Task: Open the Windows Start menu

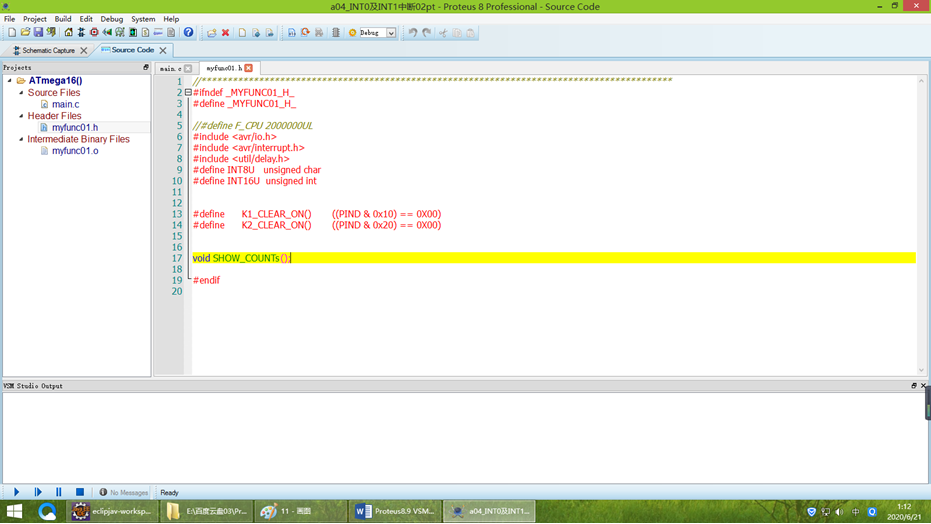Action: (x=14, y=511)
